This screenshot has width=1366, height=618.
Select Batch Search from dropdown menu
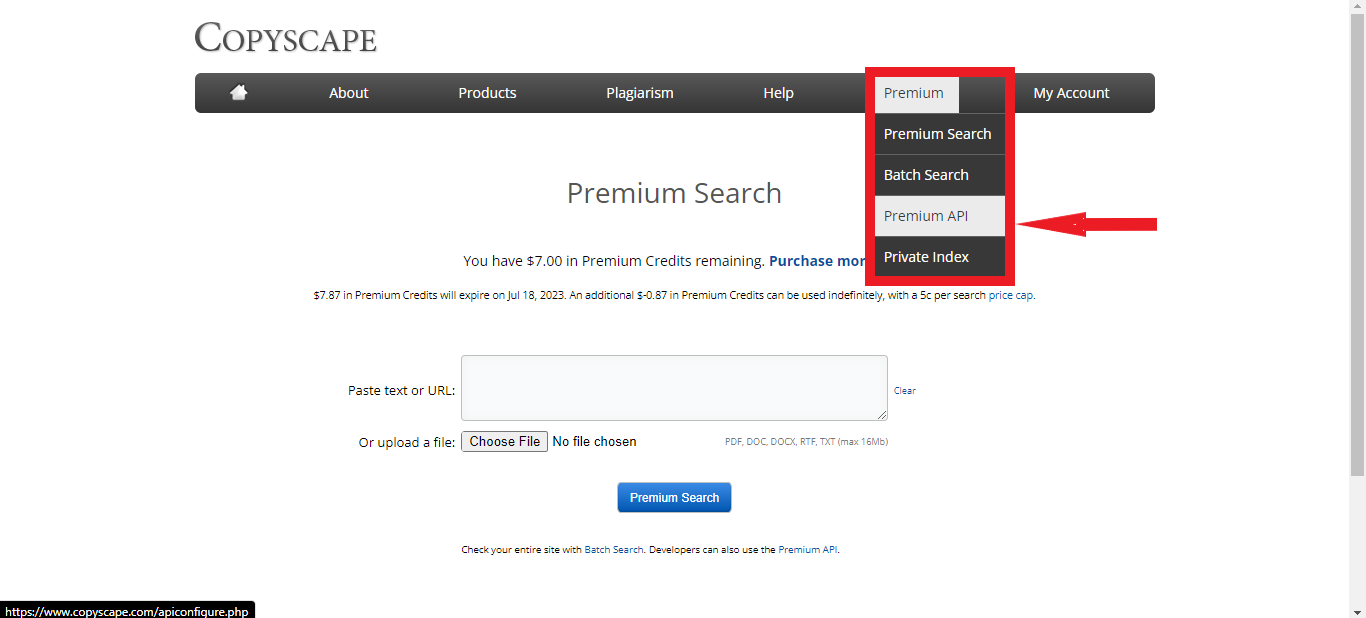pyautogui.click(x=940, y=175)
